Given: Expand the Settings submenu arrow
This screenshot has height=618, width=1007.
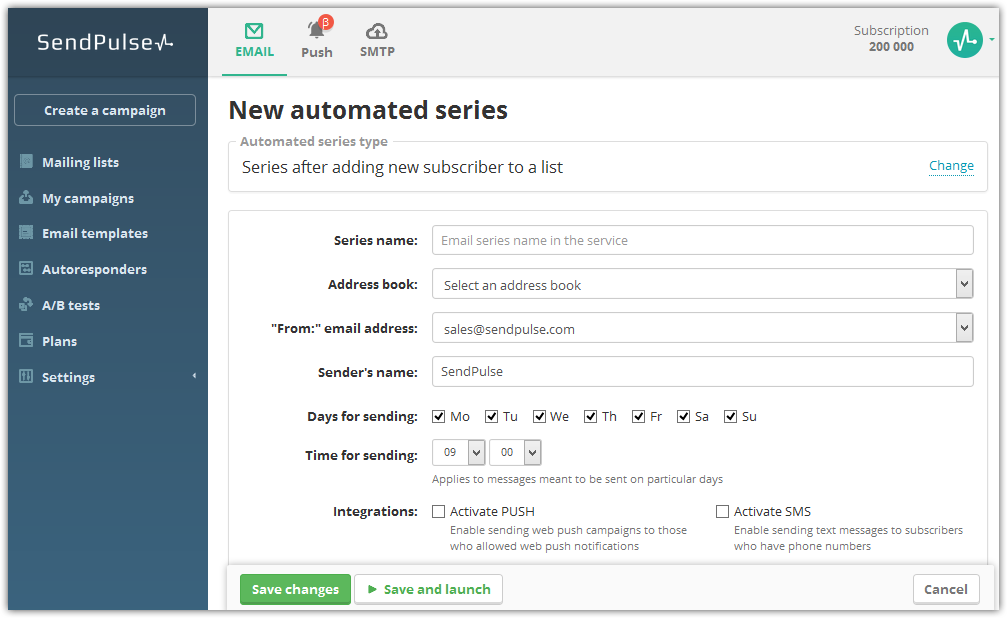Looking at the screenshot, I should pyautogui.click(x=194, y=376).
